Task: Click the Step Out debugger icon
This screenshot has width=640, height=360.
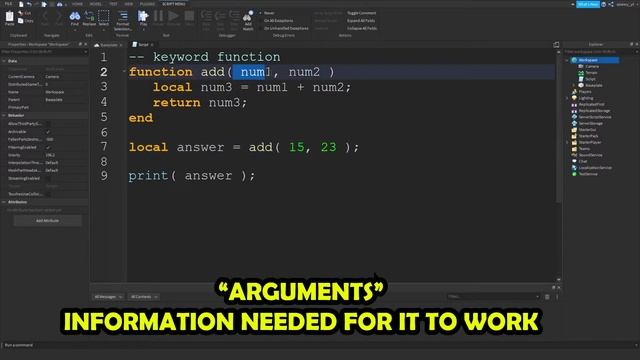Action: pyautogui.click(x=234, y=16)
